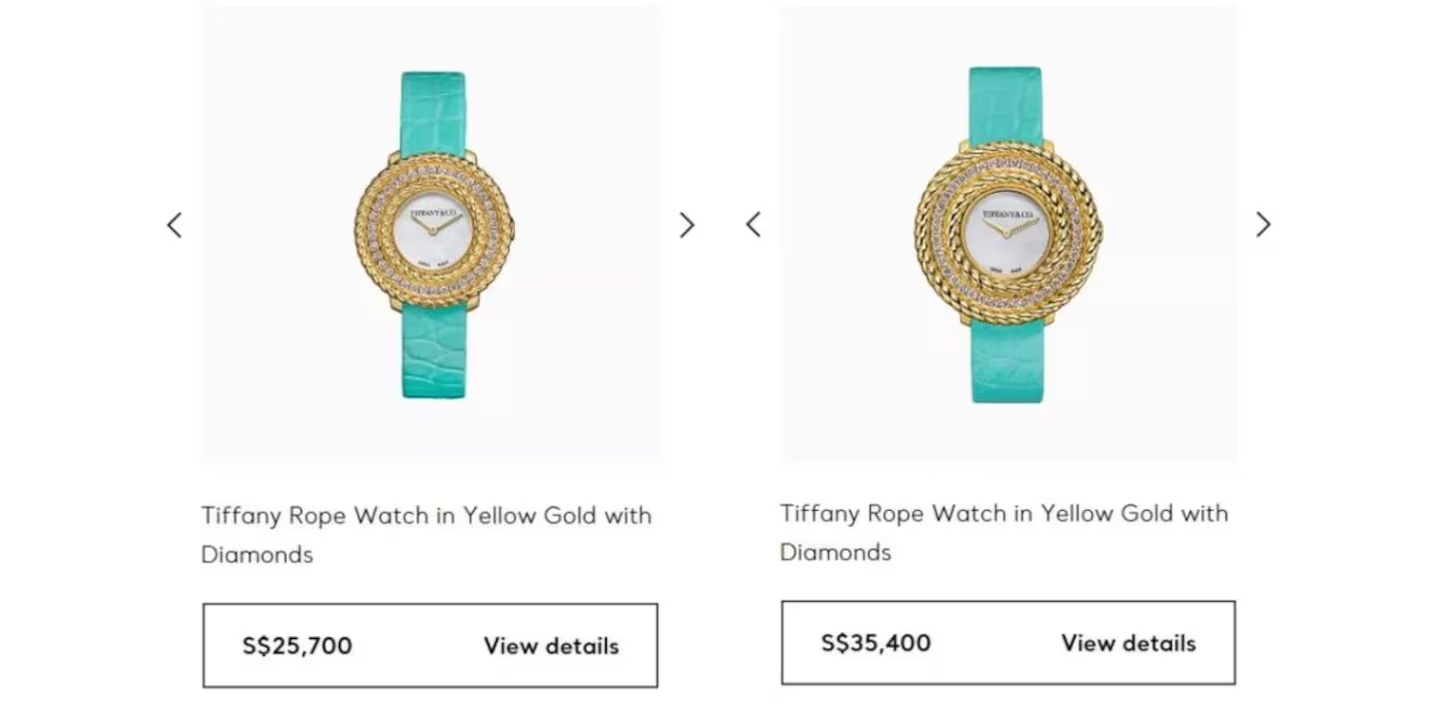The height and width of the screenshot is (720, 1440).
Task: Click the white dial of the S$35,400 watch
Action: 1006,236
